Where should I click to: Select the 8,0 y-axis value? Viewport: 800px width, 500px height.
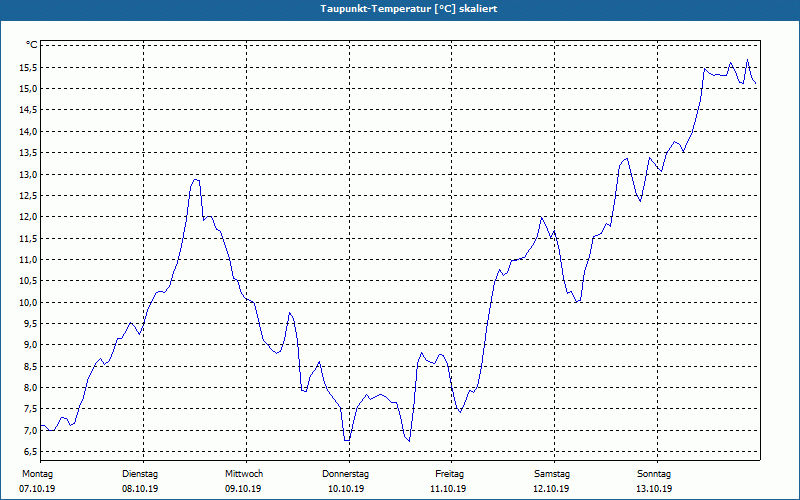coord(30,388)
